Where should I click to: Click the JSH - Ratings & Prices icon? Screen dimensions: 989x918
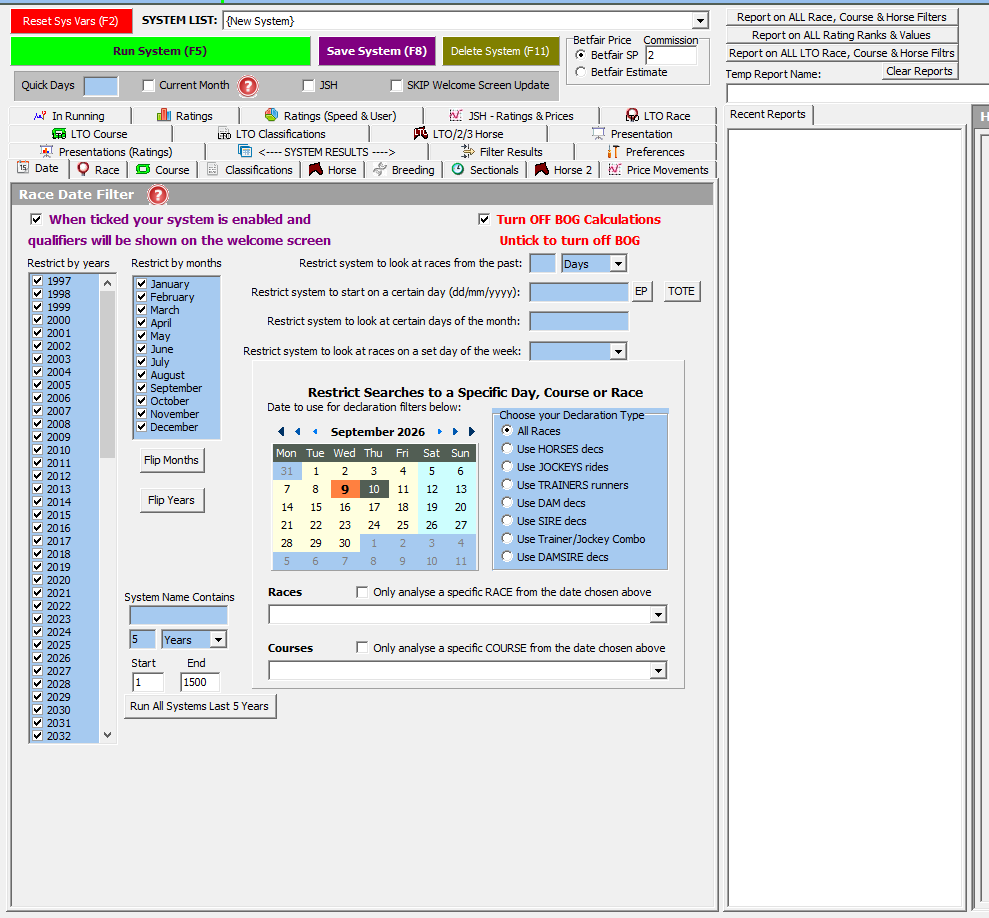(x=455, y=115)
